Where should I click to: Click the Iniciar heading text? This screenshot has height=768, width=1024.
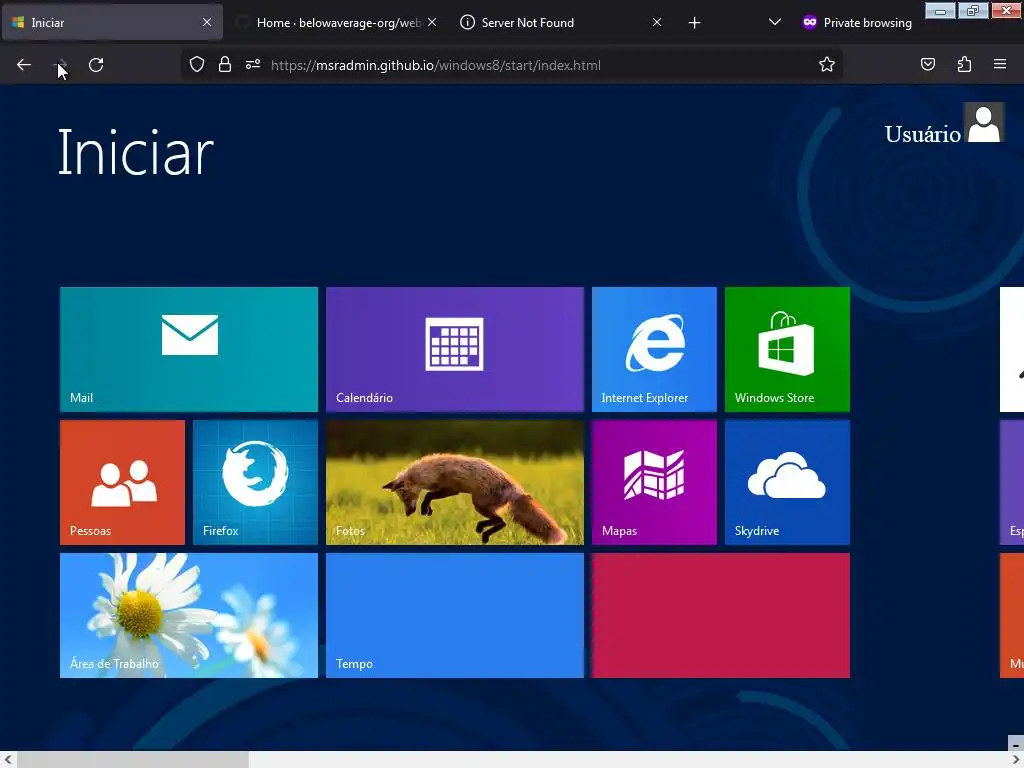136,152
